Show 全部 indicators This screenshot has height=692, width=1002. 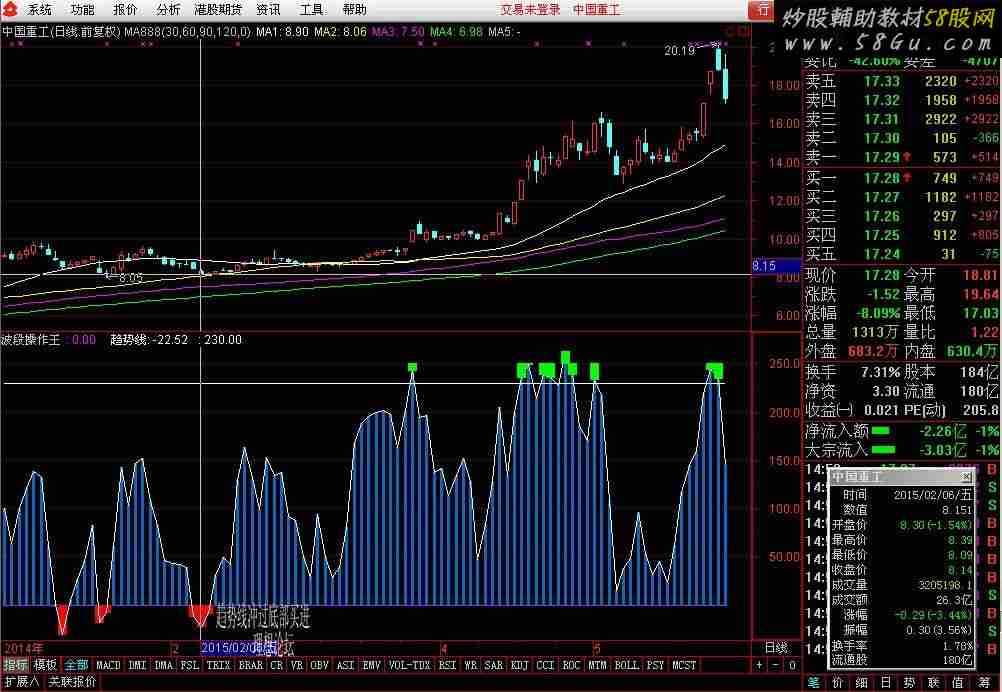(x=76, y=665)
